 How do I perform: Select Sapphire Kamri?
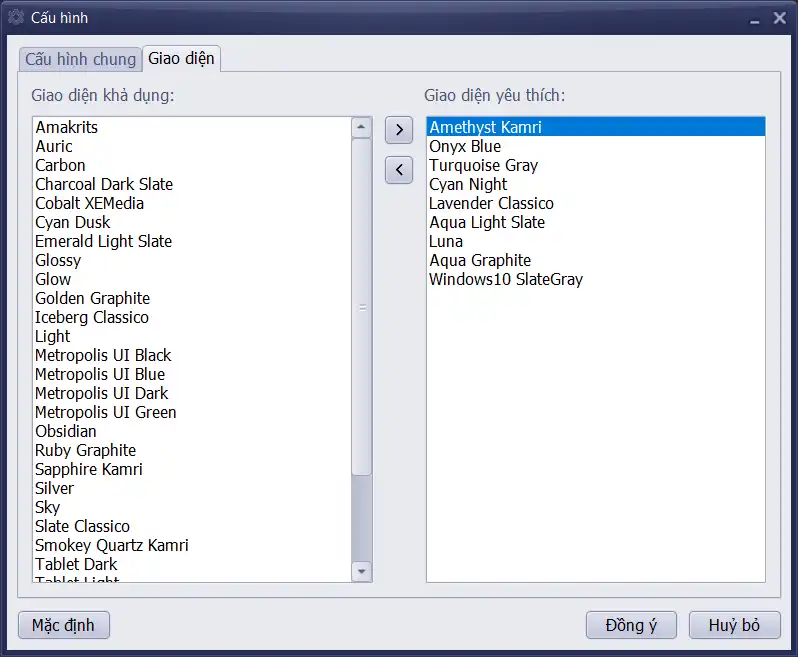point(192,469)
